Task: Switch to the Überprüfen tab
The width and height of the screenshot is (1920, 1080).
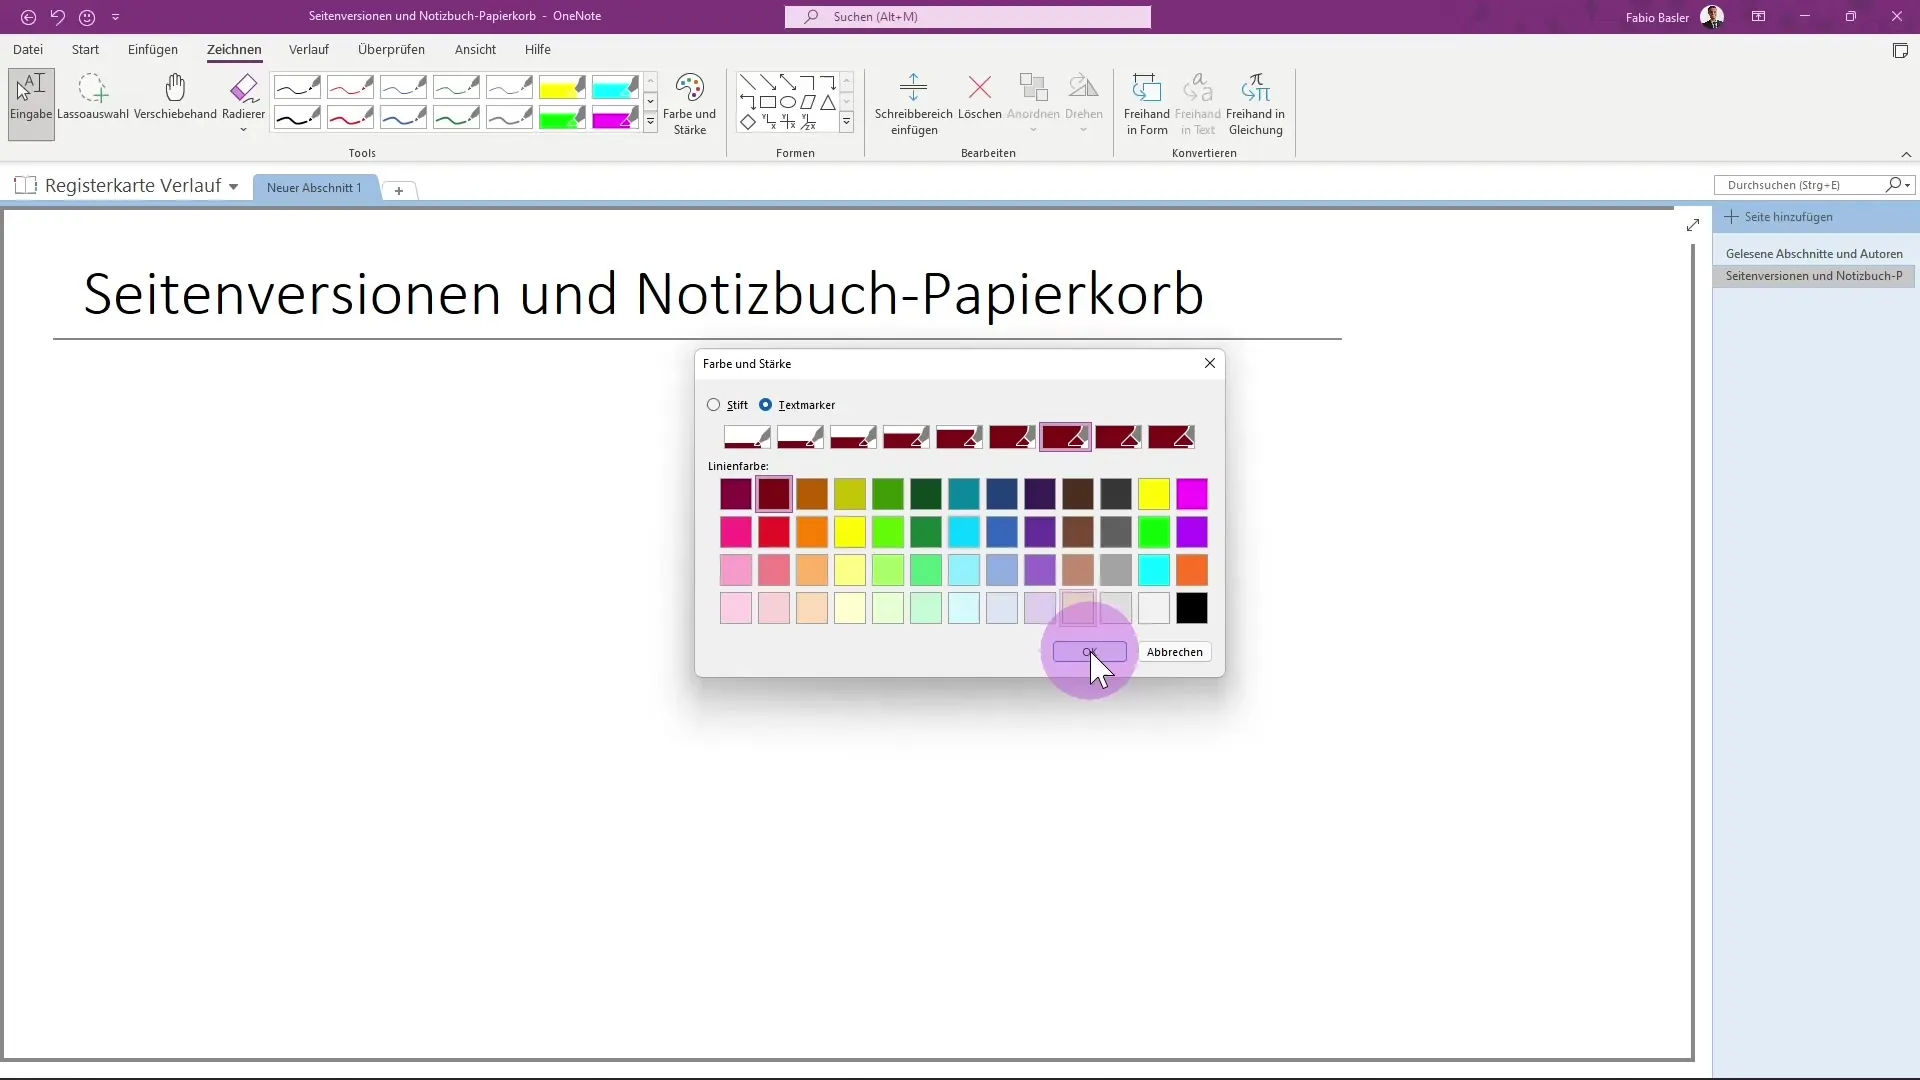Action: pyautogui.click(x=391, y=49)
